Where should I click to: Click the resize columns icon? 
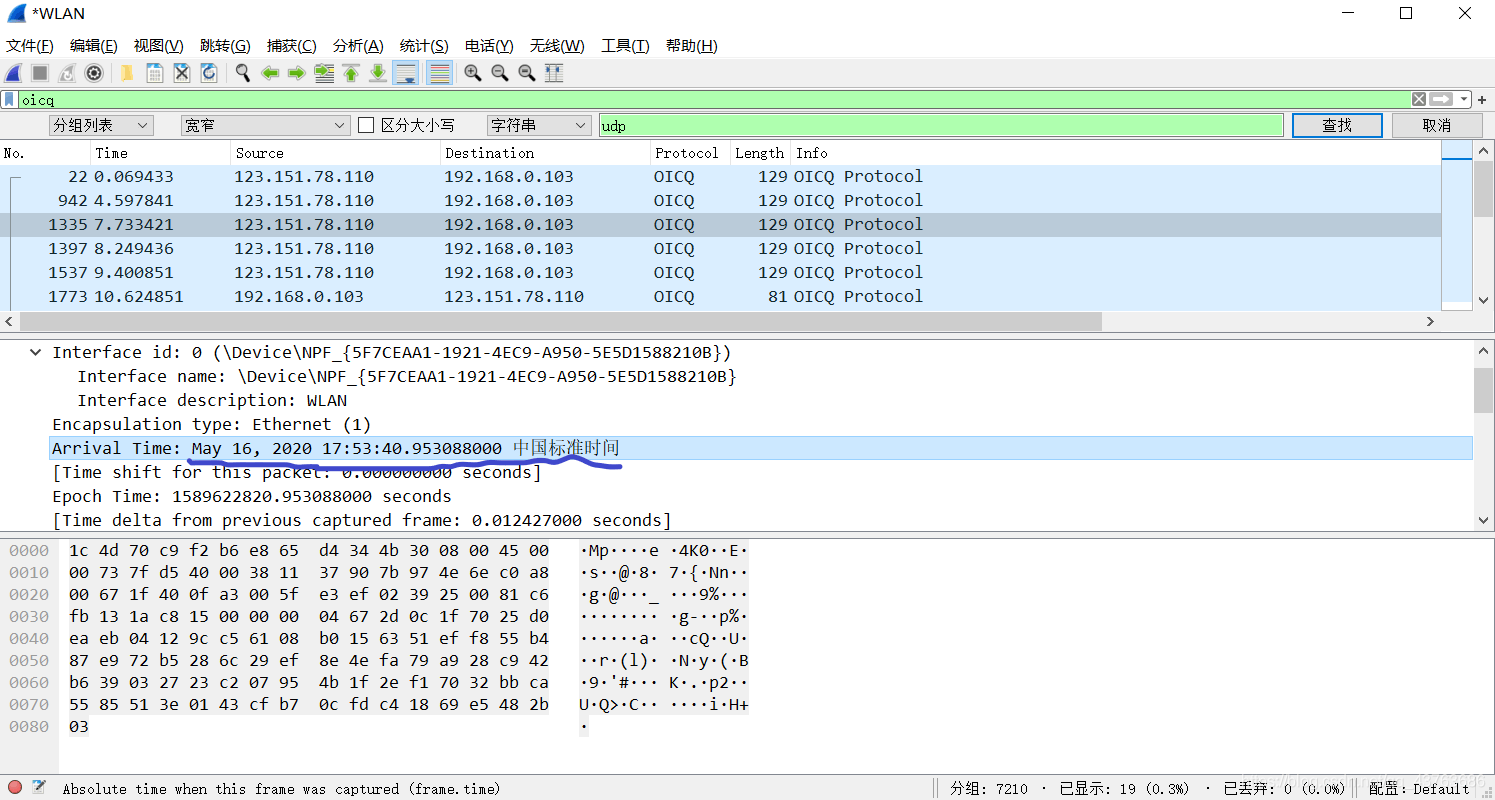tap(553, 73)
